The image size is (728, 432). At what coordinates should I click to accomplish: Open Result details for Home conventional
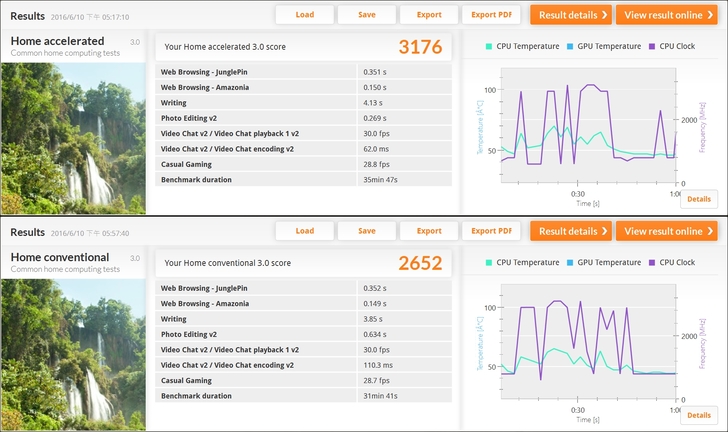coord(570,231)
